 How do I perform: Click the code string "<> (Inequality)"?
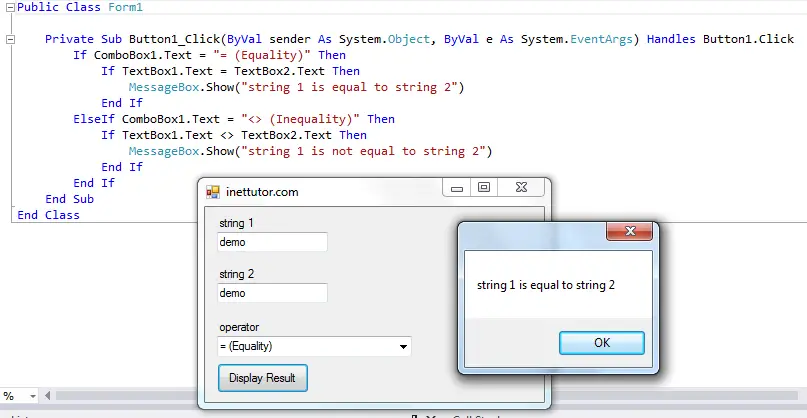[301, 119]
